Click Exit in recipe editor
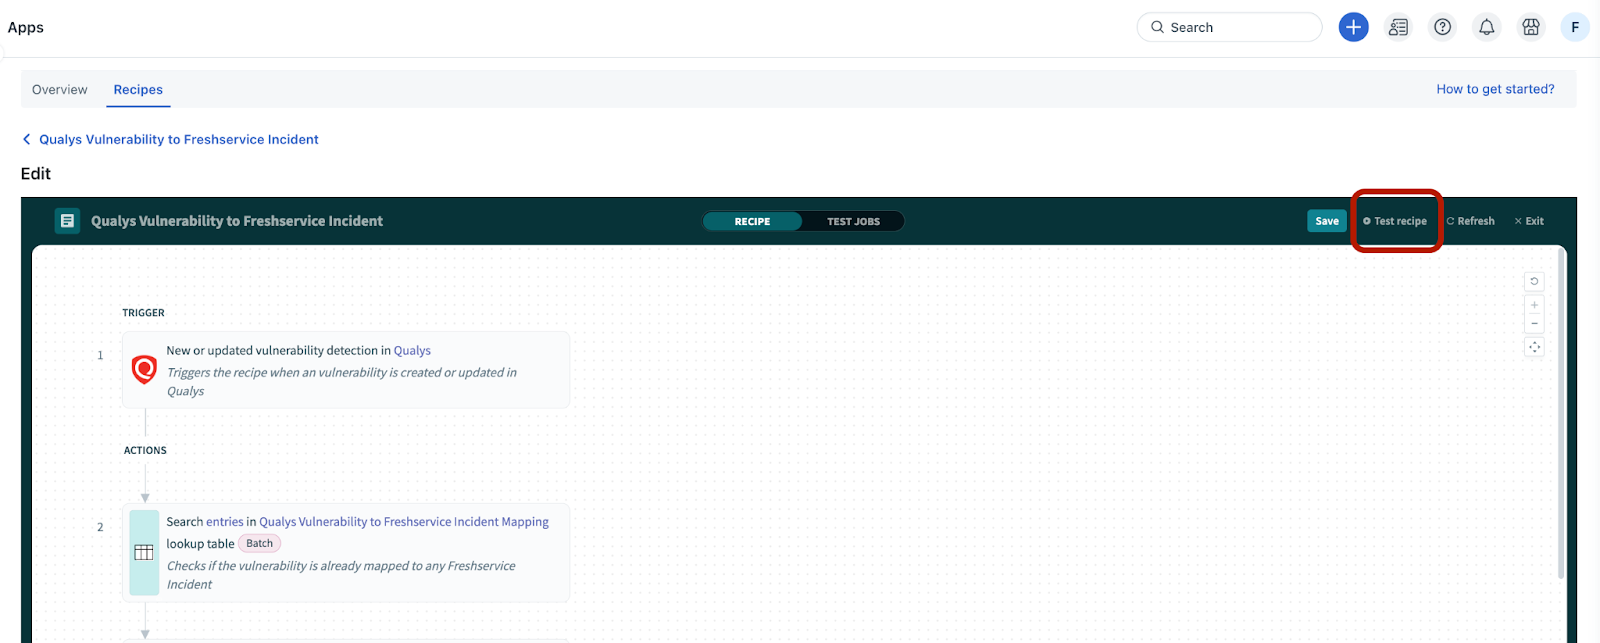The height and width of the screenshot is (643, 1600). tap(1529, 221)
